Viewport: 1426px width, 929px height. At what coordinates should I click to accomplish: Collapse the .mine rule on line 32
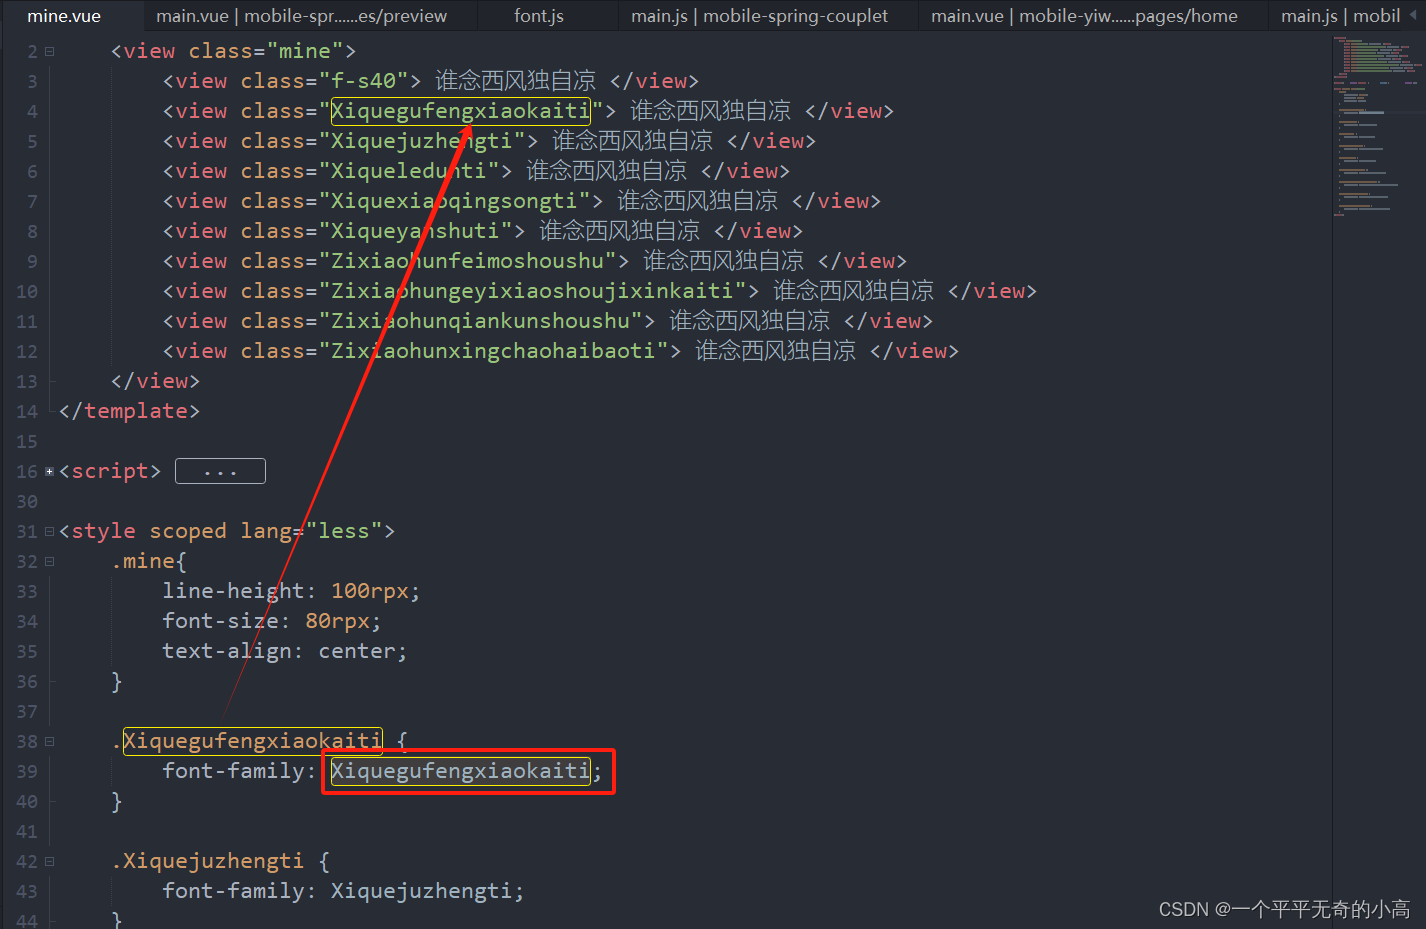click(49, 561)
